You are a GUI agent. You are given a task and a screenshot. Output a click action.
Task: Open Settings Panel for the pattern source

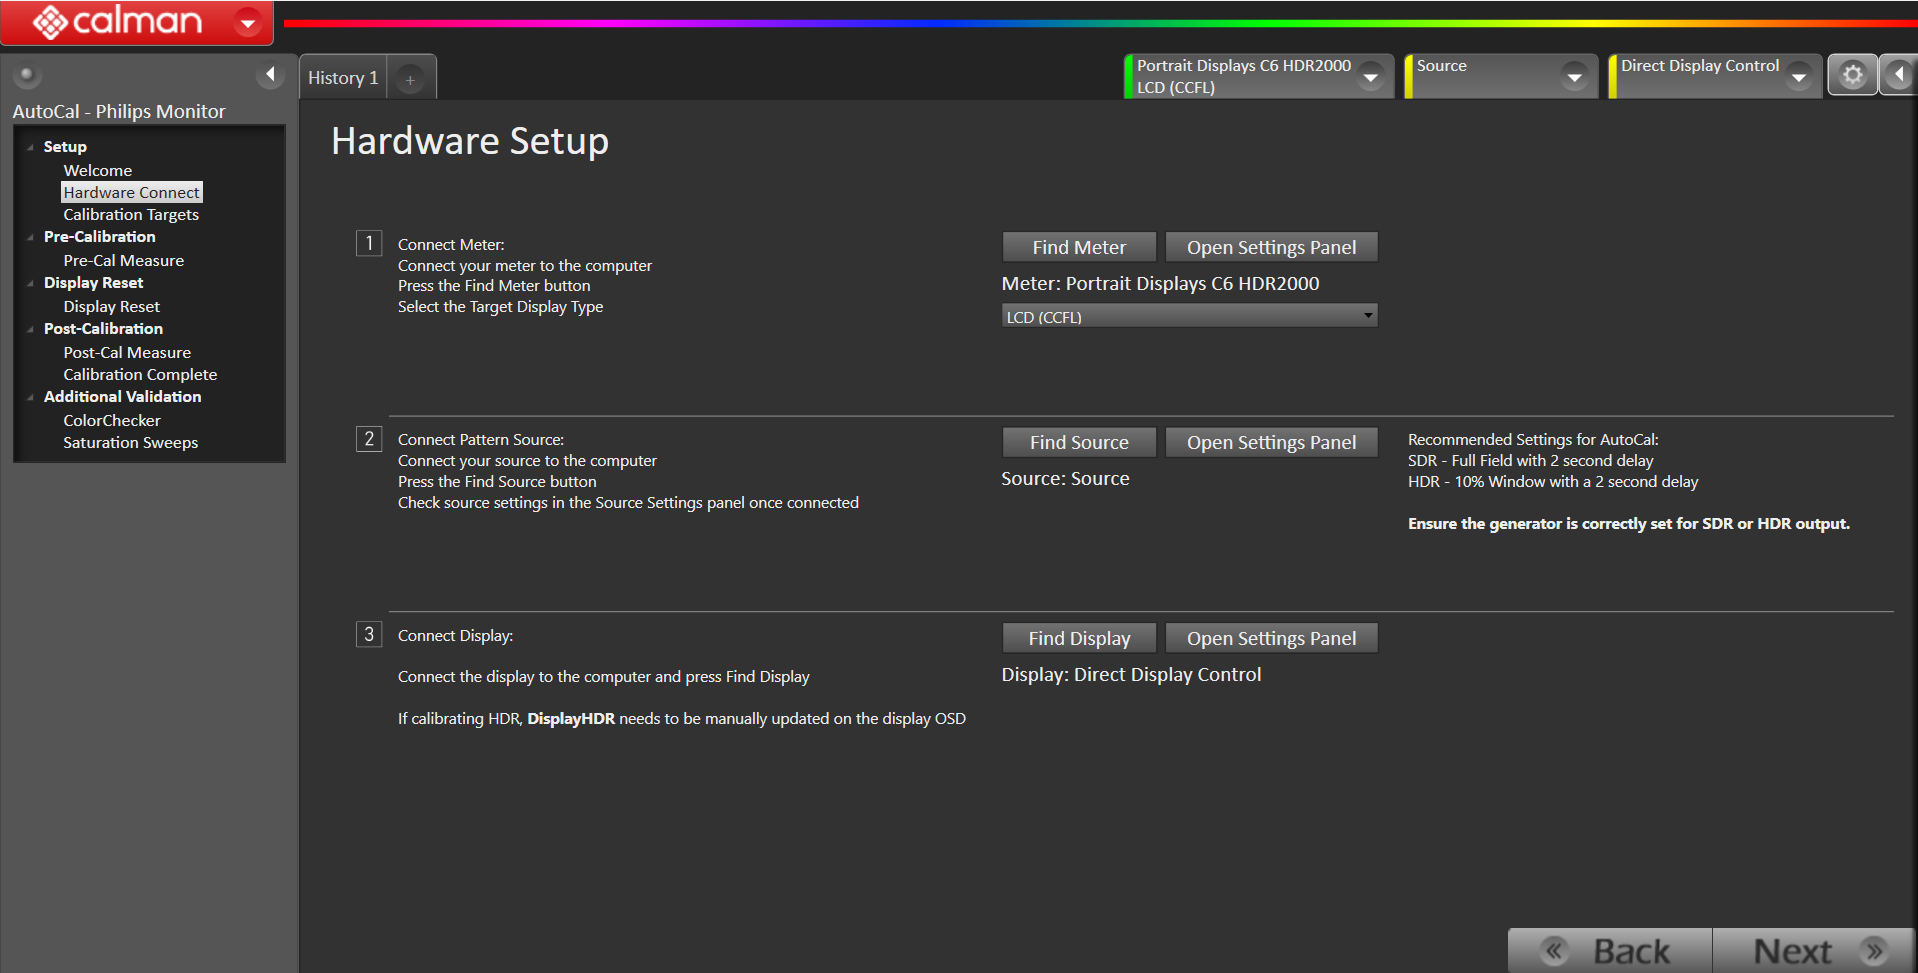pyautogui.click(x=1271, y=442)
